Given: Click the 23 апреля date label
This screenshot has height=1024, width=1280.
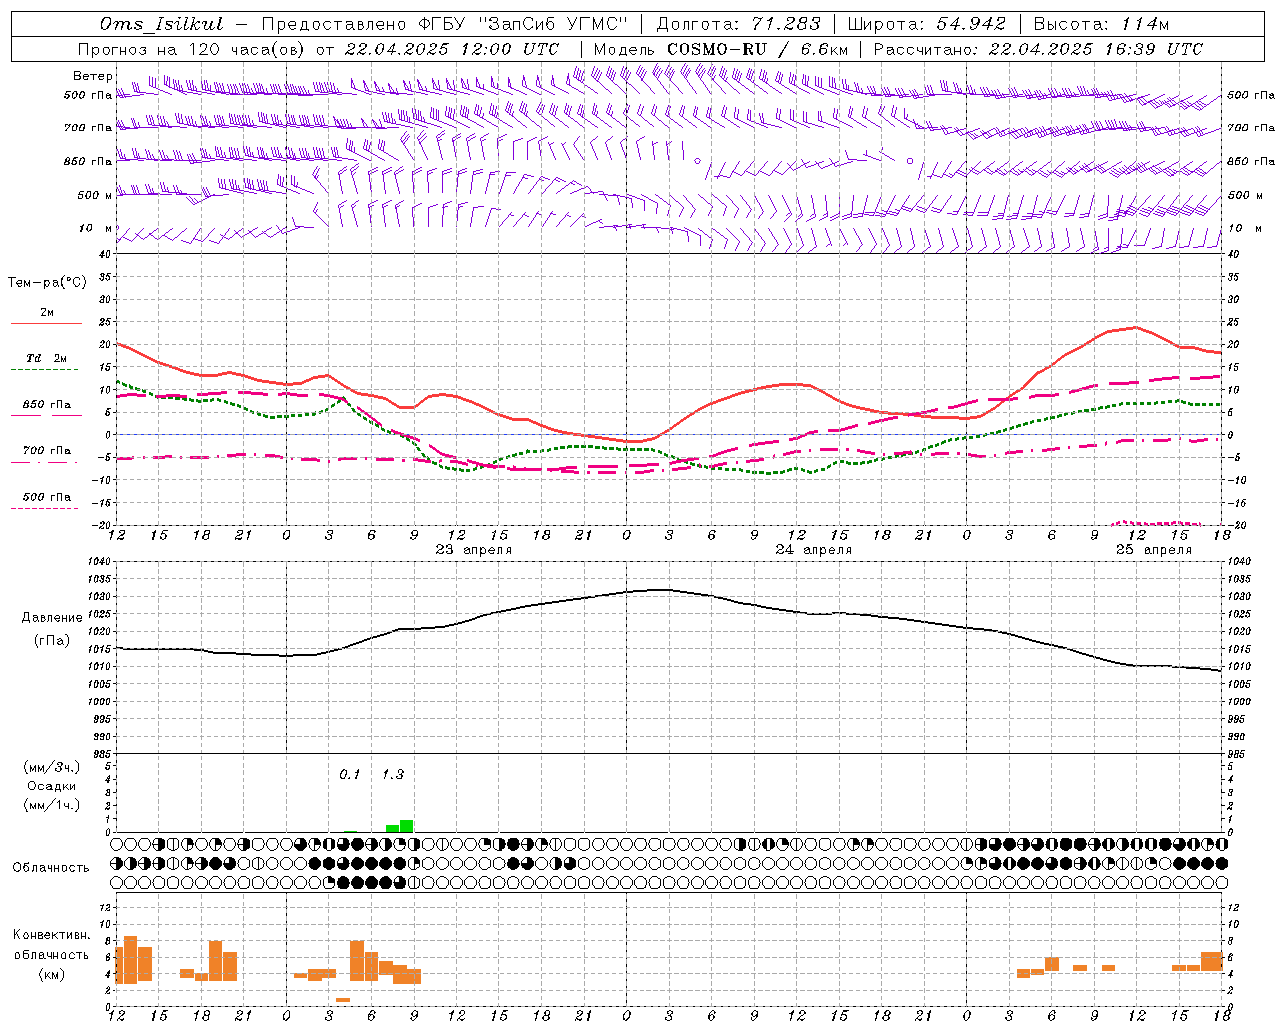Looking at the screenshot, I should point(473,550).
